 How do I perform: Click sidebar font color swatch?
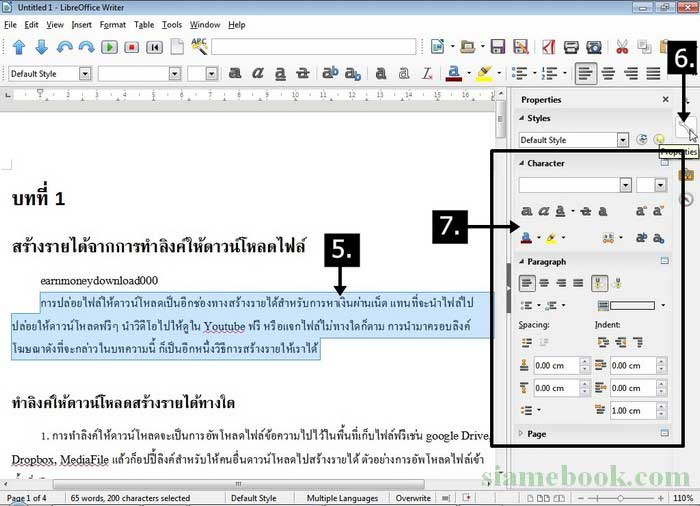click(x=526, y=238)
